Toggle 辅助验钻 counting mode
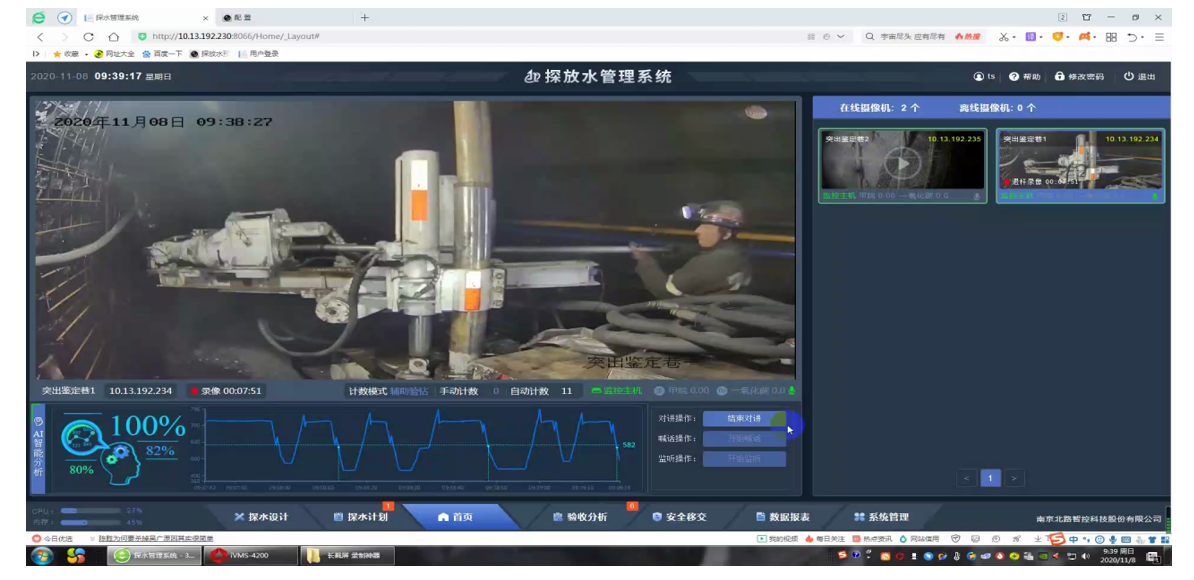1194x580 pixels. [x=408, y=391]
